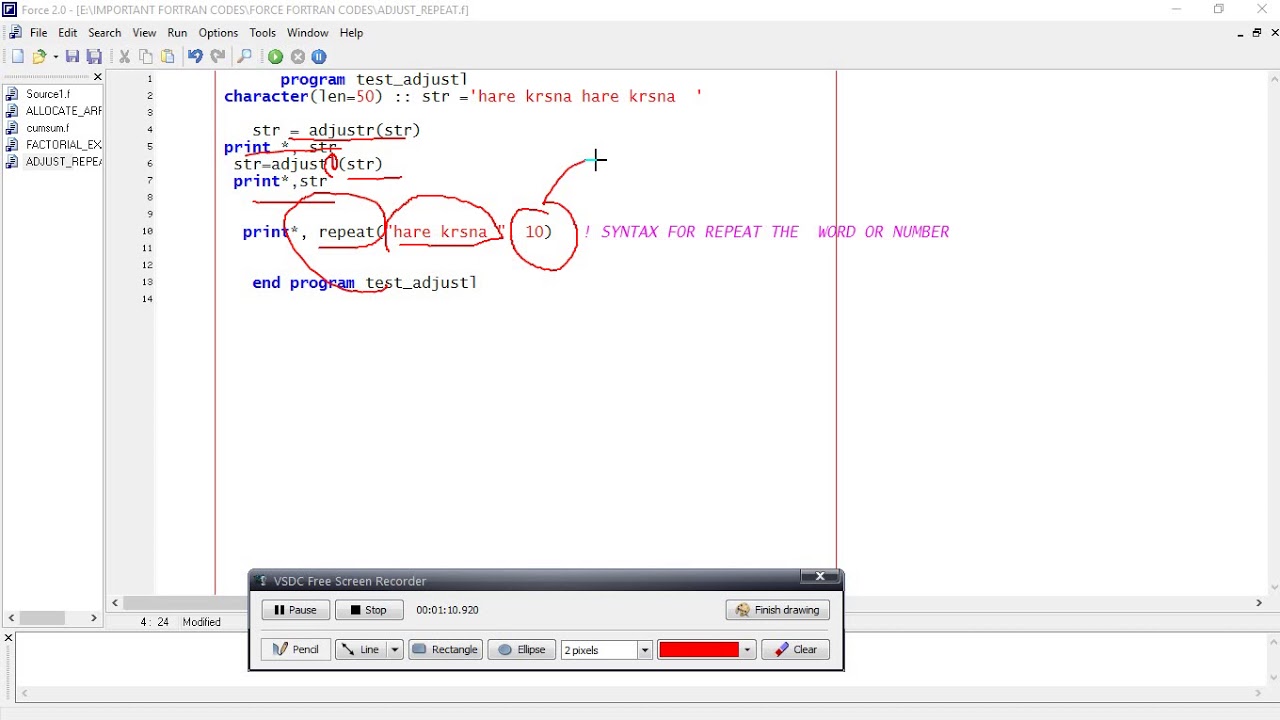Close the VSDC Free Screen Recorder panel
1280x720 pixels.
point(820,576)
